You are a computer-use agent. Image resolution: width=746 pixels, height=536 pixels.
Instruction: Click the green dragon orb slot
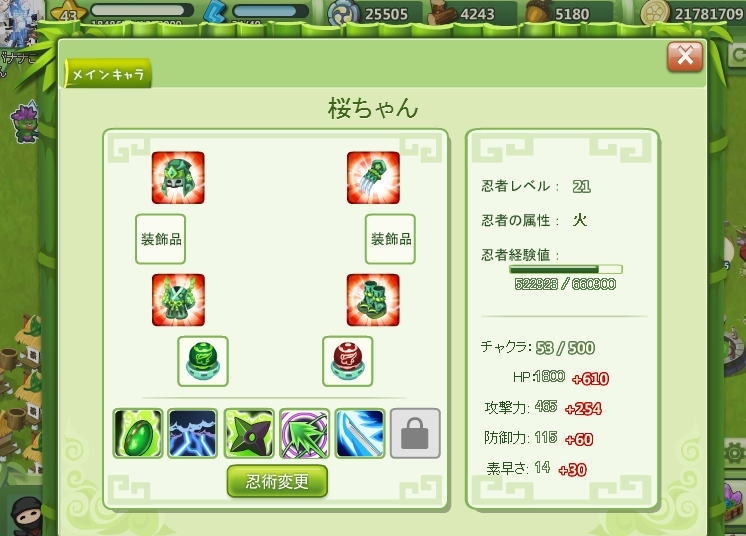pos(203,361)
